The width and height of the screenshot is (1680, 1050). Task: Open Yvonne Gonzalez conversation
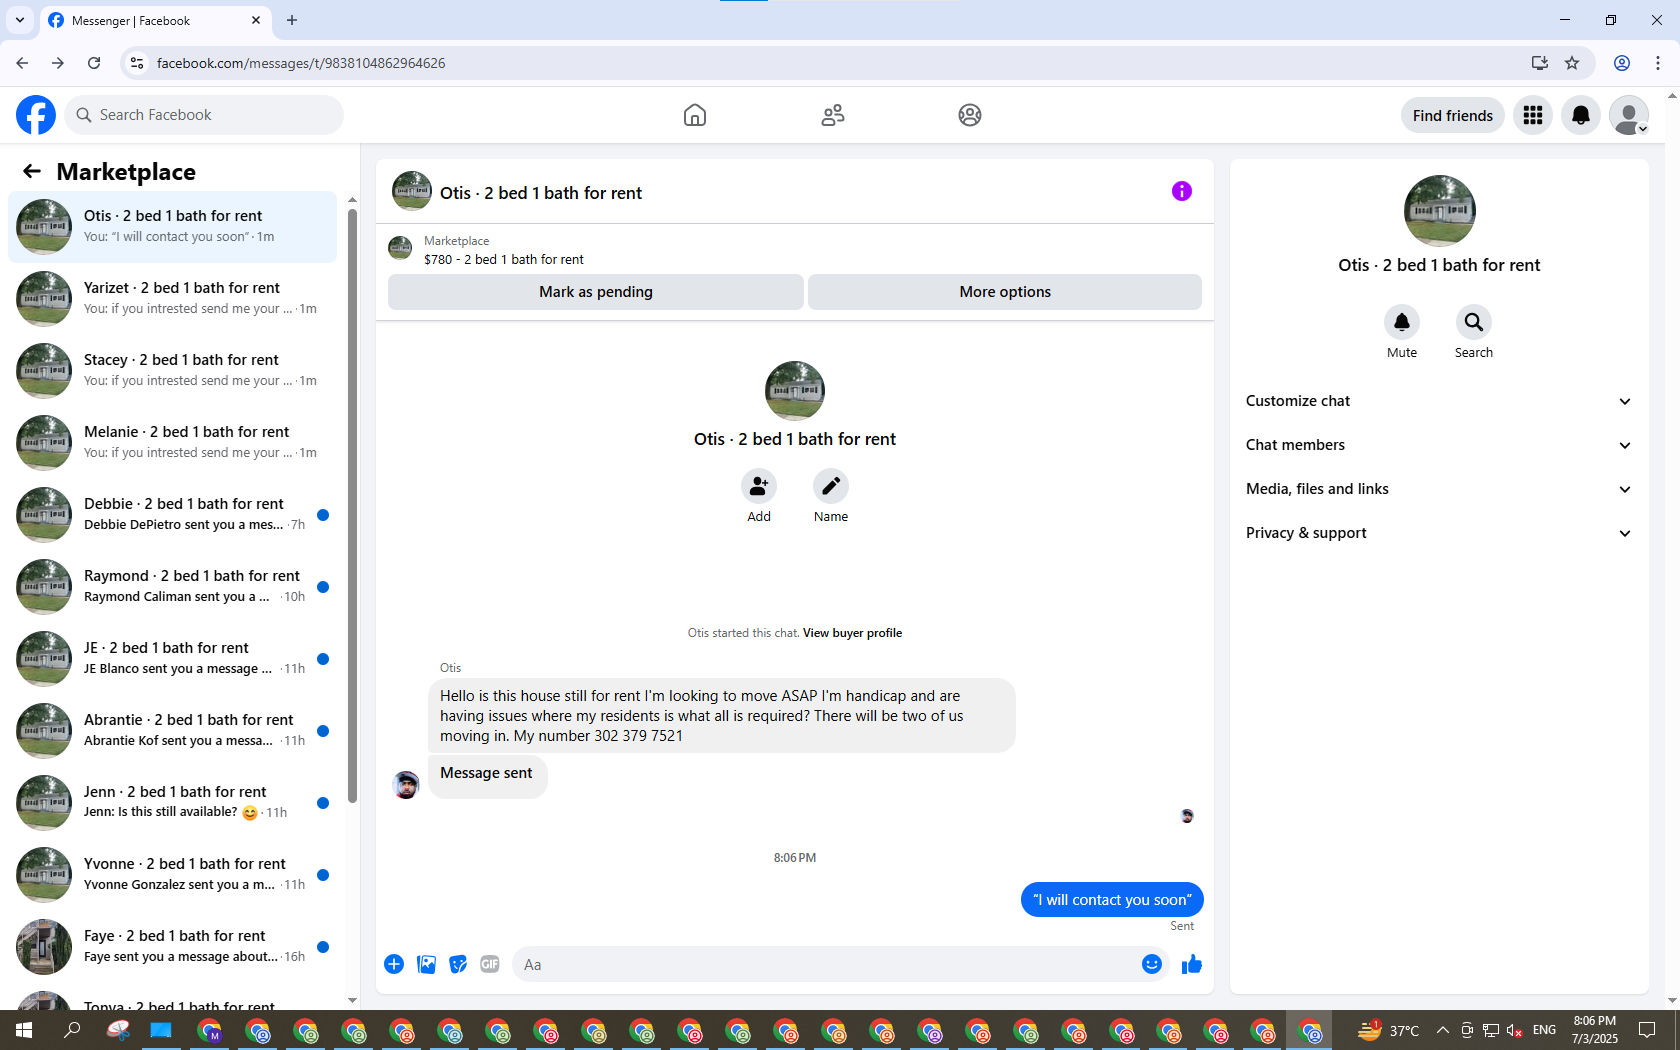[172, 875]
